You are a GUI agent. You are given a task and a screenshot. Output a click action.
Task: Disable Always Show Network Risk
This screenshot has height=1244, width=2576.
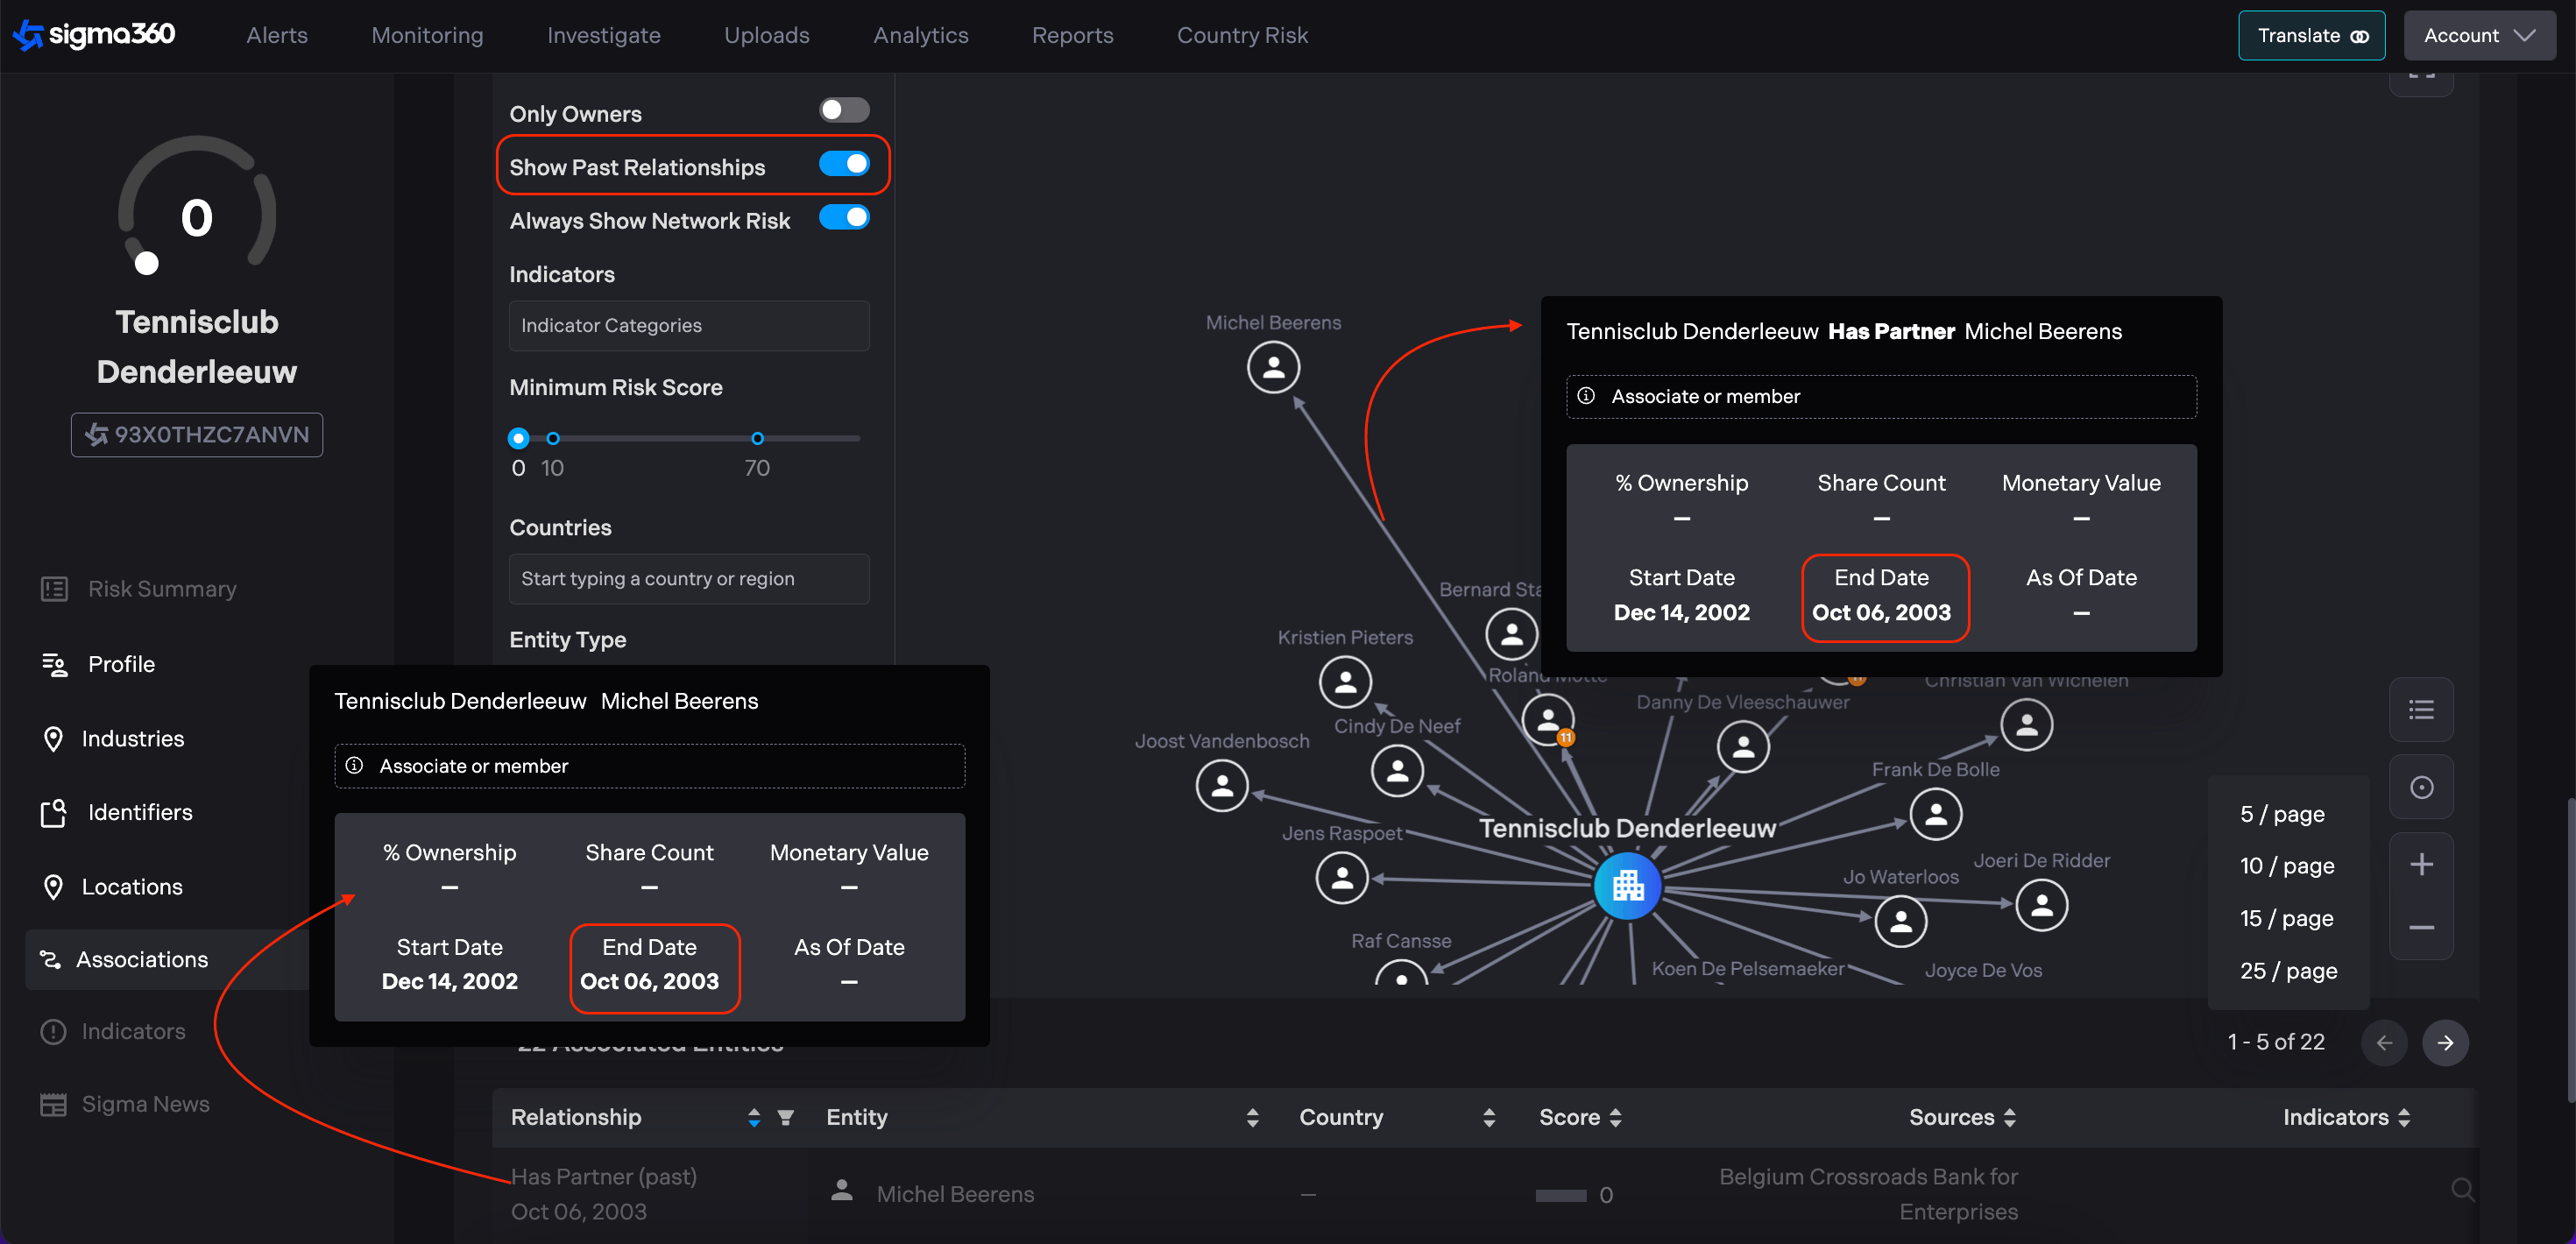pyautogui.click(x=843, y=217)
